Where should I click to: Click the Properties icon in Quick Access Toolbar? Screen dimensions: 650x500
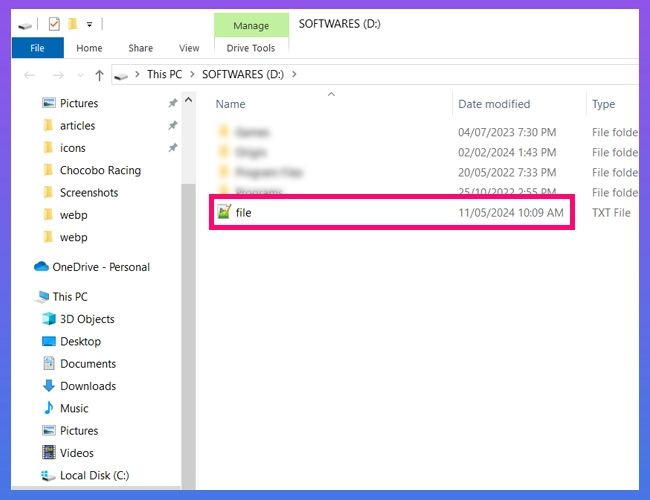[54, 23]
